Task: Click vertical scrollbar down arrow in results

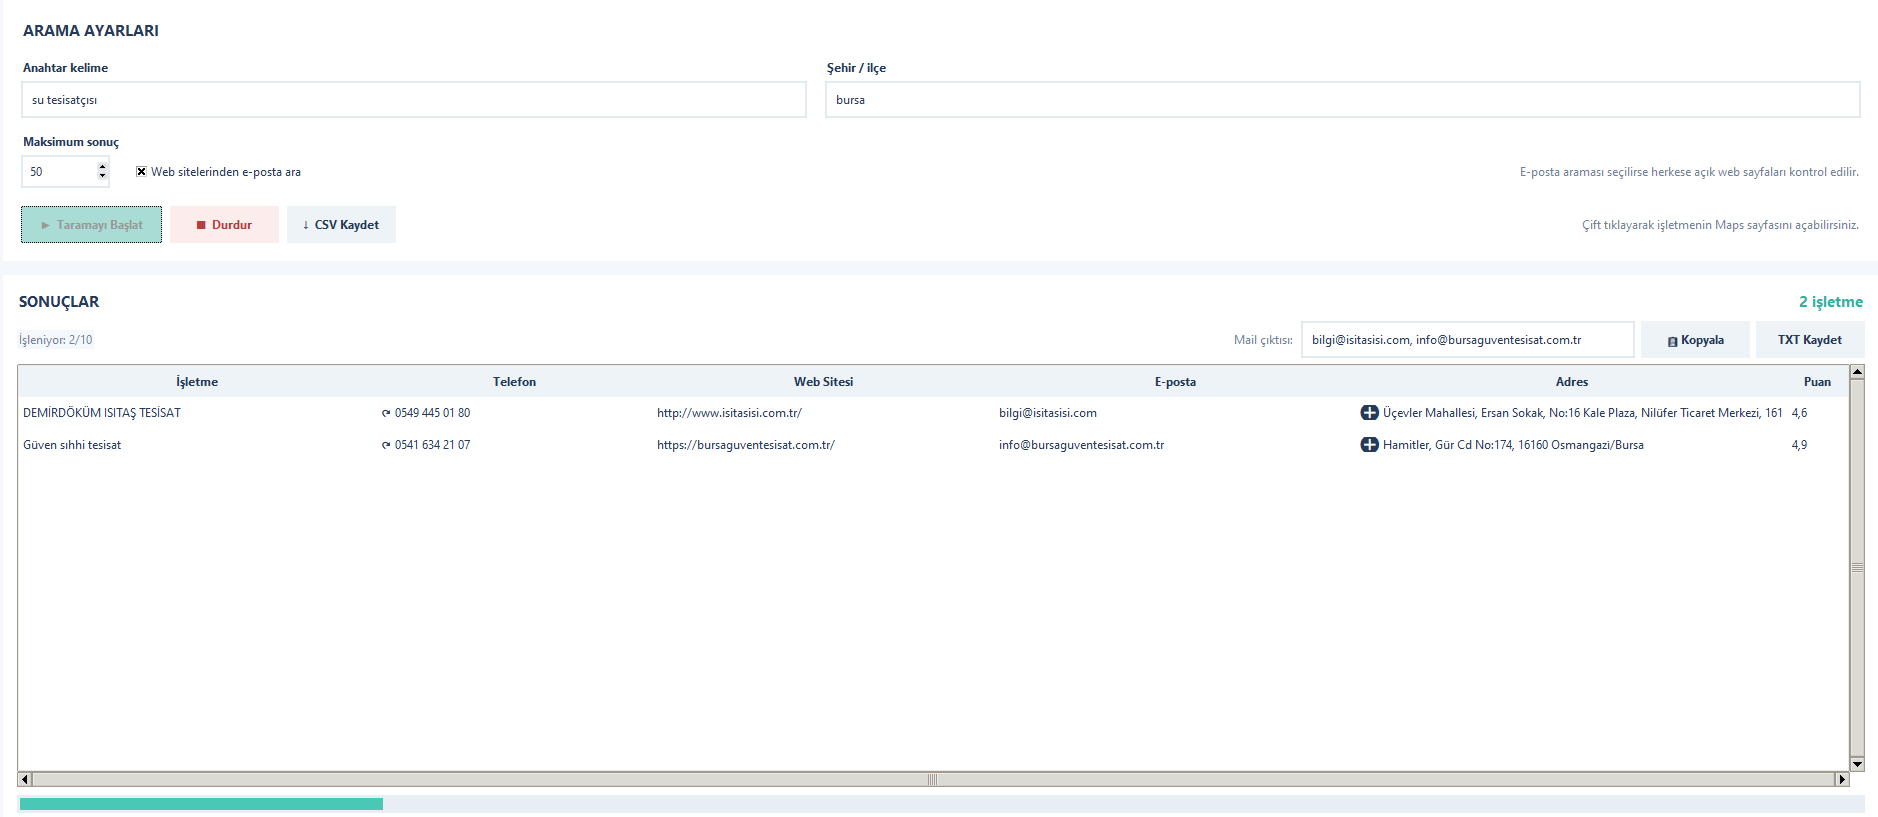Action: [1857, 764]
